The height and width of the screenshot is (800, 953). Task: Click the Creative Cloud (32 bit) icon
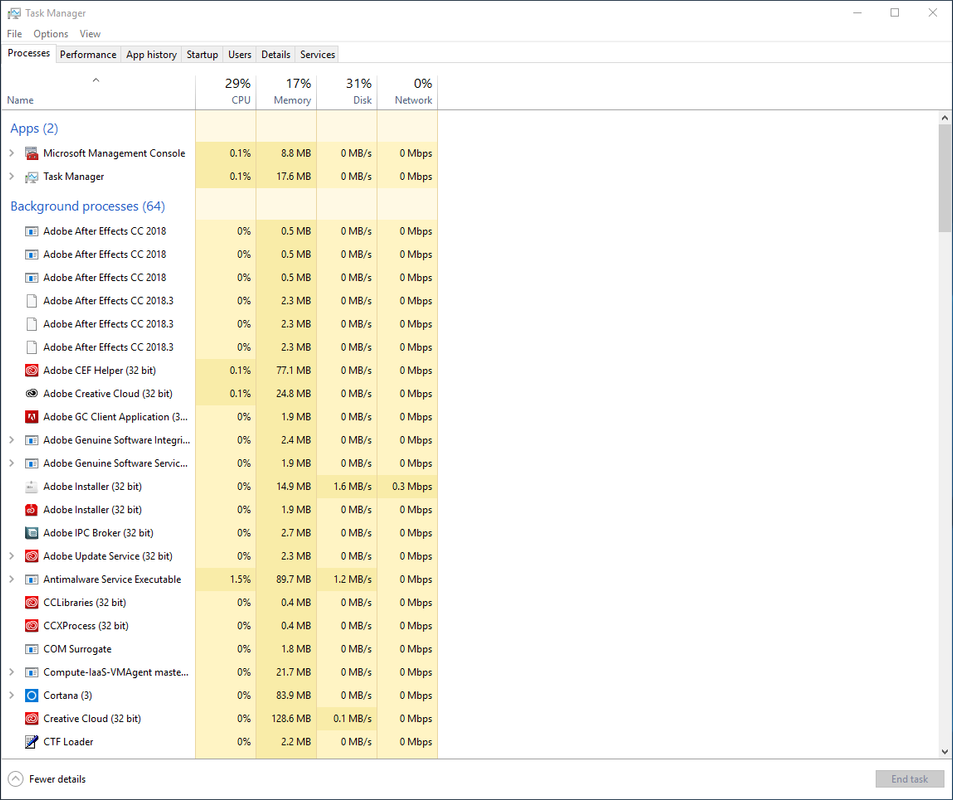coord(32,719)
